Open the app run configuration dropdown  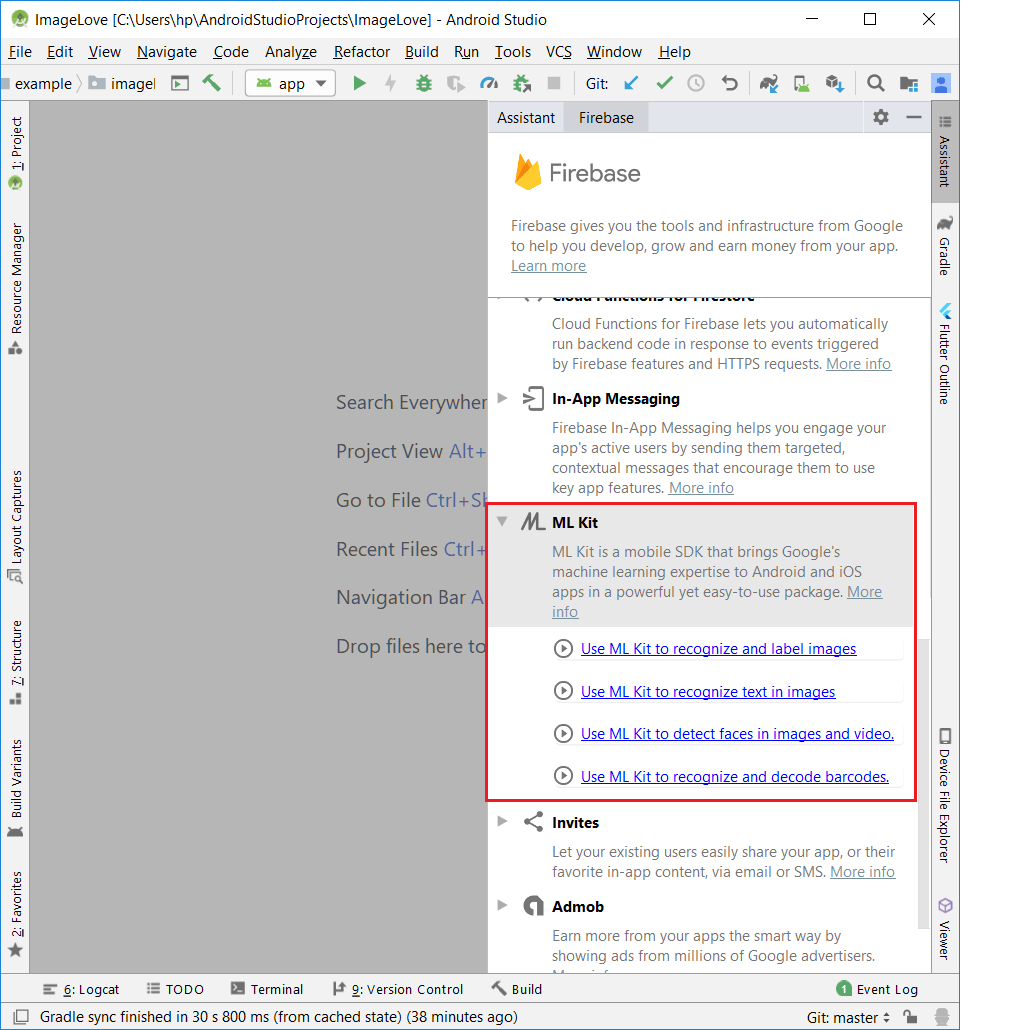point(290,84)
